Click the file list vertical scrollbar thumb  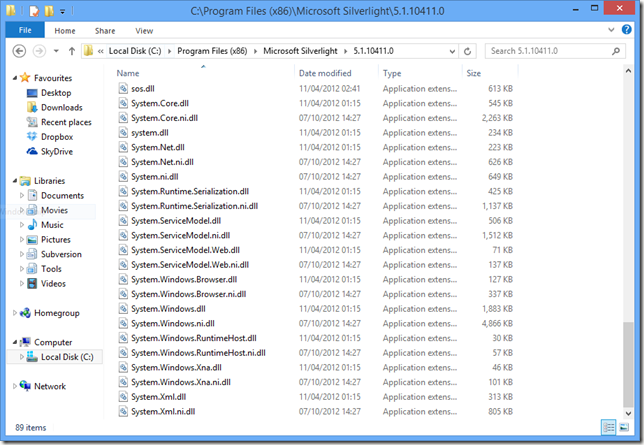(628, 364)
